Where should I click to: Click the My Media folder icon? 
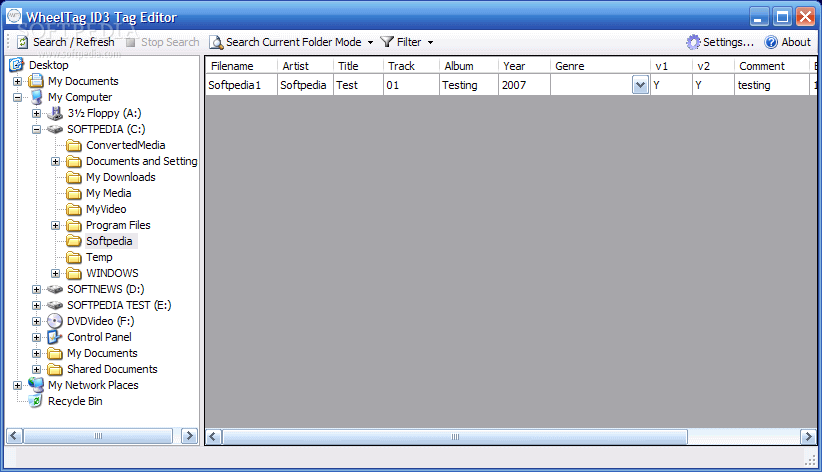coord(74,193)
